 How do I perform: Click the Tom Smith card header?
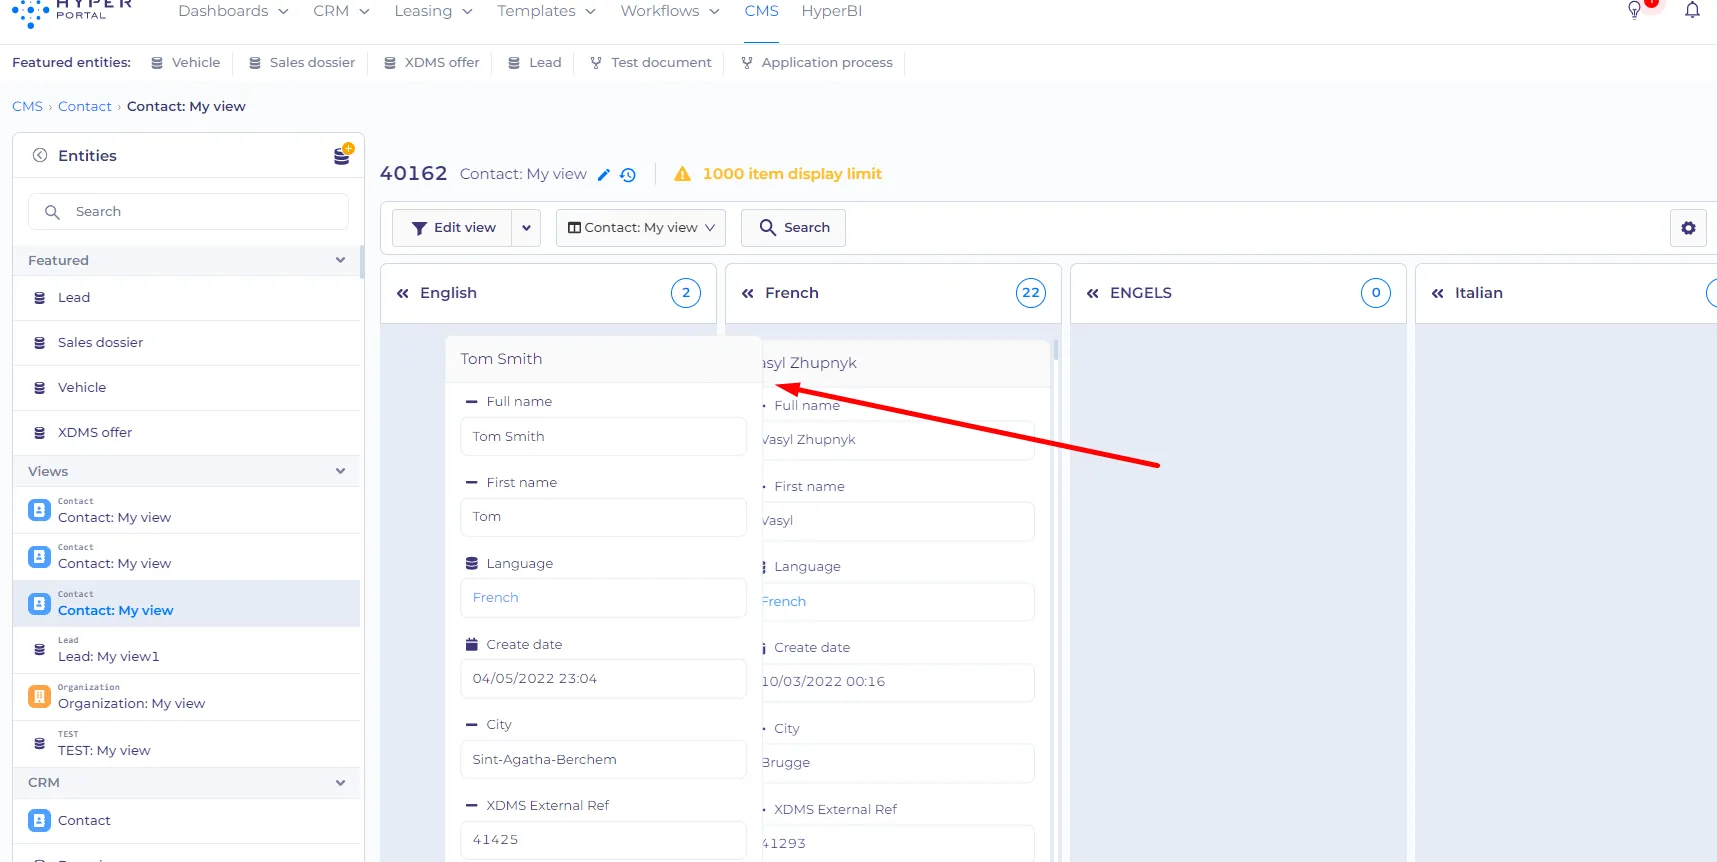(603, 359)
